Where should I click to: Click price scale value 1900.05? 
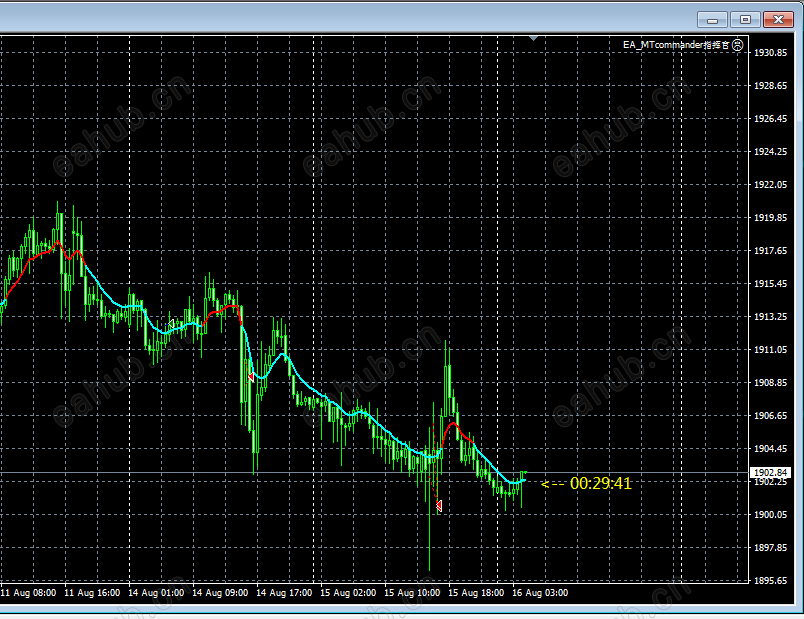coord(770,514)
